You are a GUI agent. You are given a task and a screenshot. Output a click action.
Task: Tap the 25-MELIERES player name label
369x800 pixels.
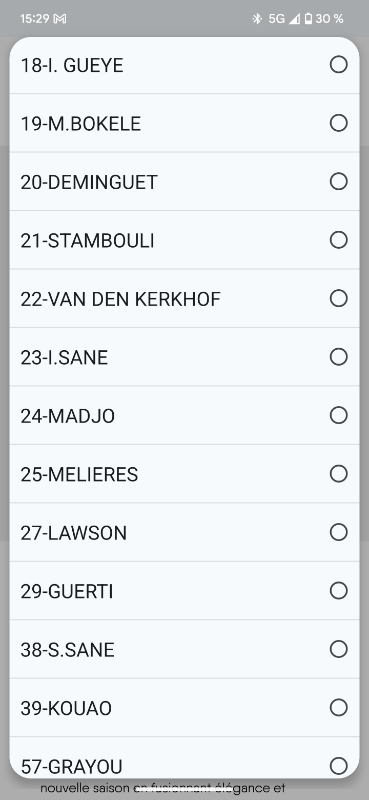(79, 474)
